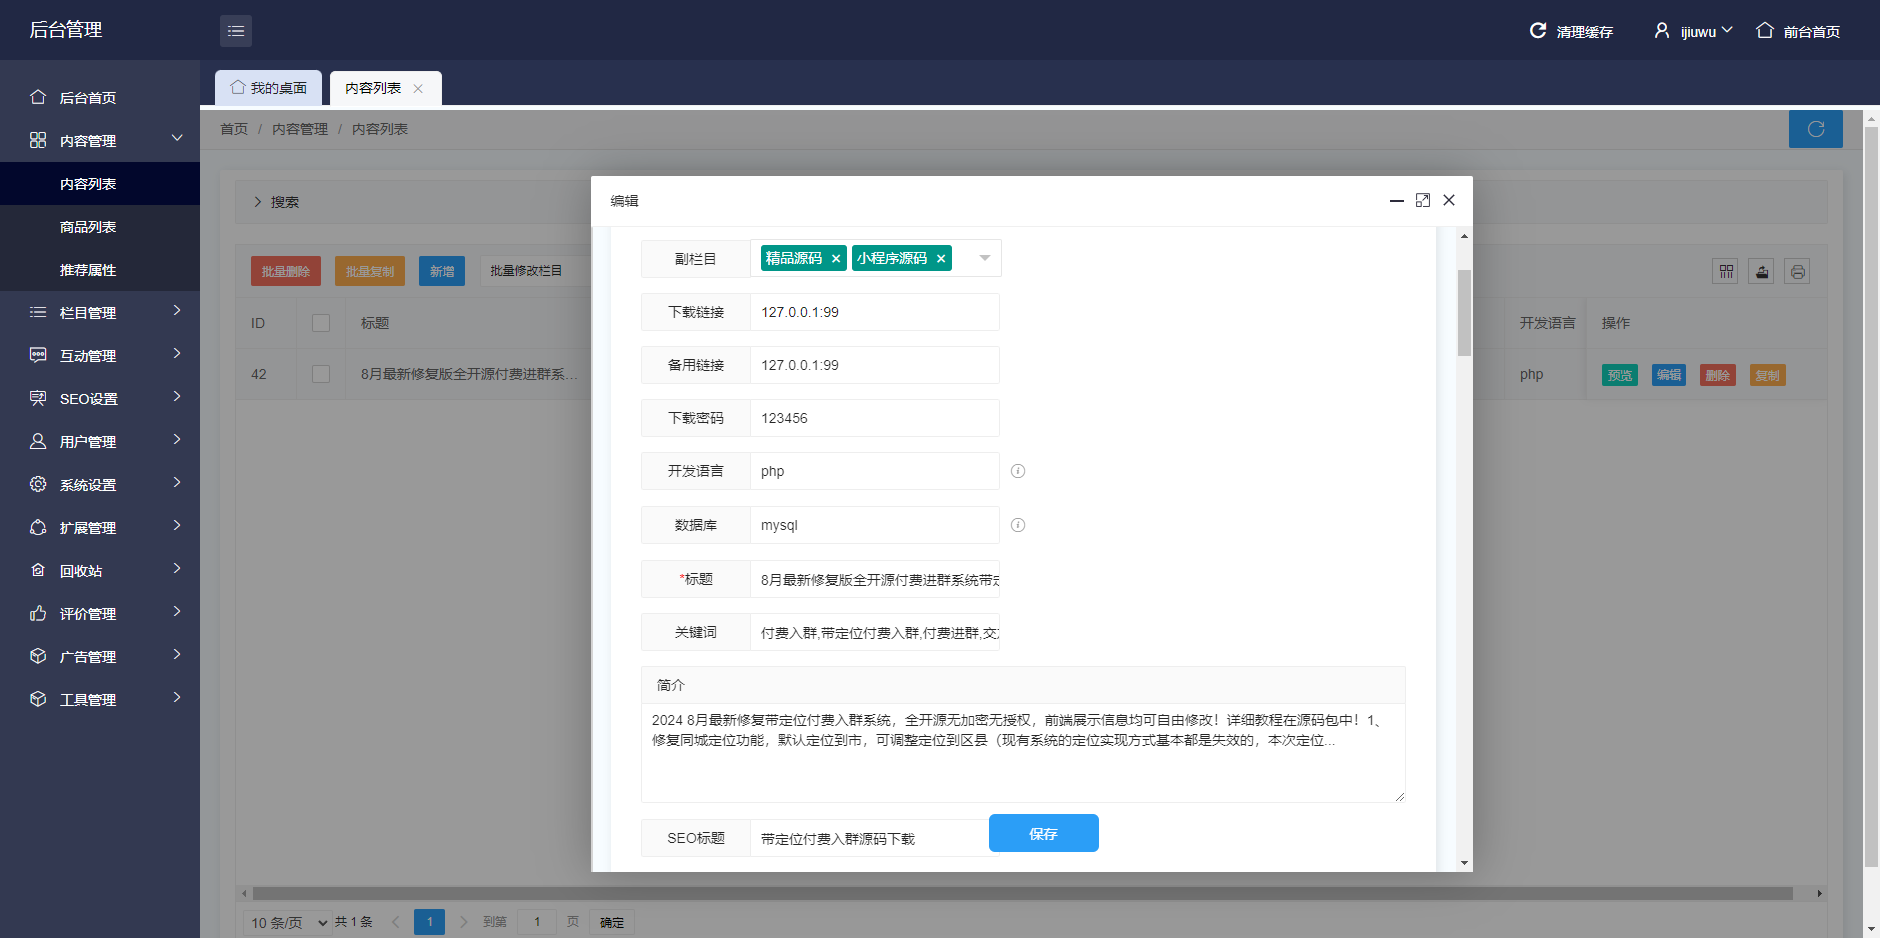Remove the 精品源码 tag in 副栏目

tap(836, 258)
